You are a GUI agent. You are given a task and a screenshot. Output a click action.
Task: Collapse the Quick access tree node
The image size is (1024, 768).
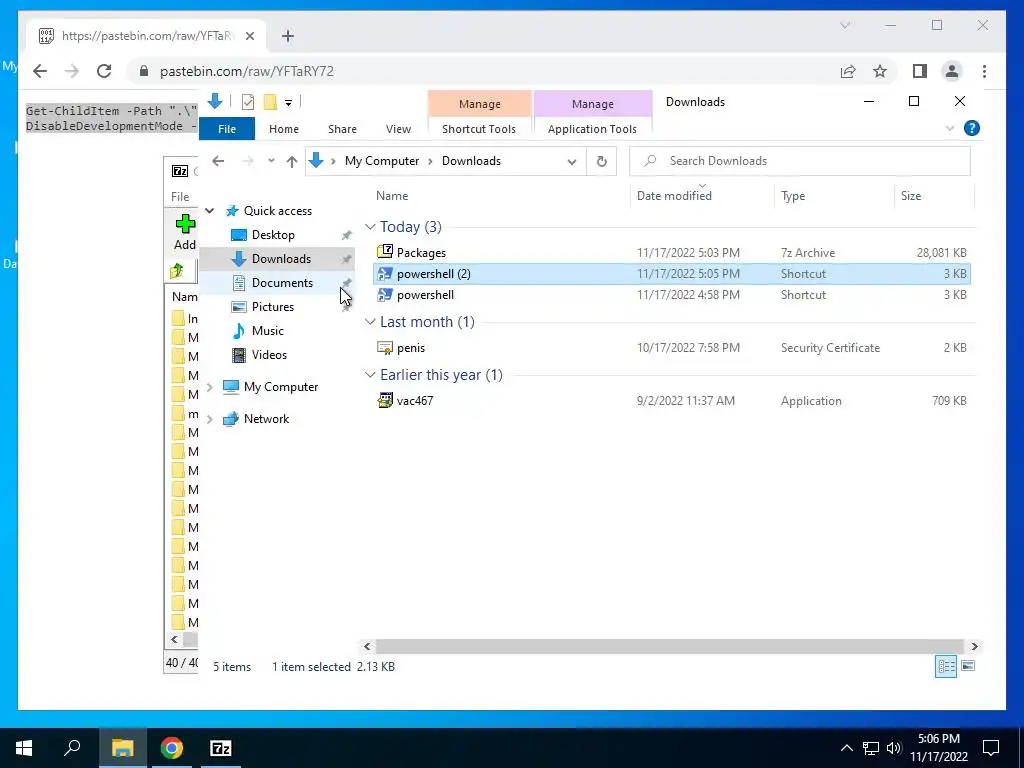pos(210,210)
